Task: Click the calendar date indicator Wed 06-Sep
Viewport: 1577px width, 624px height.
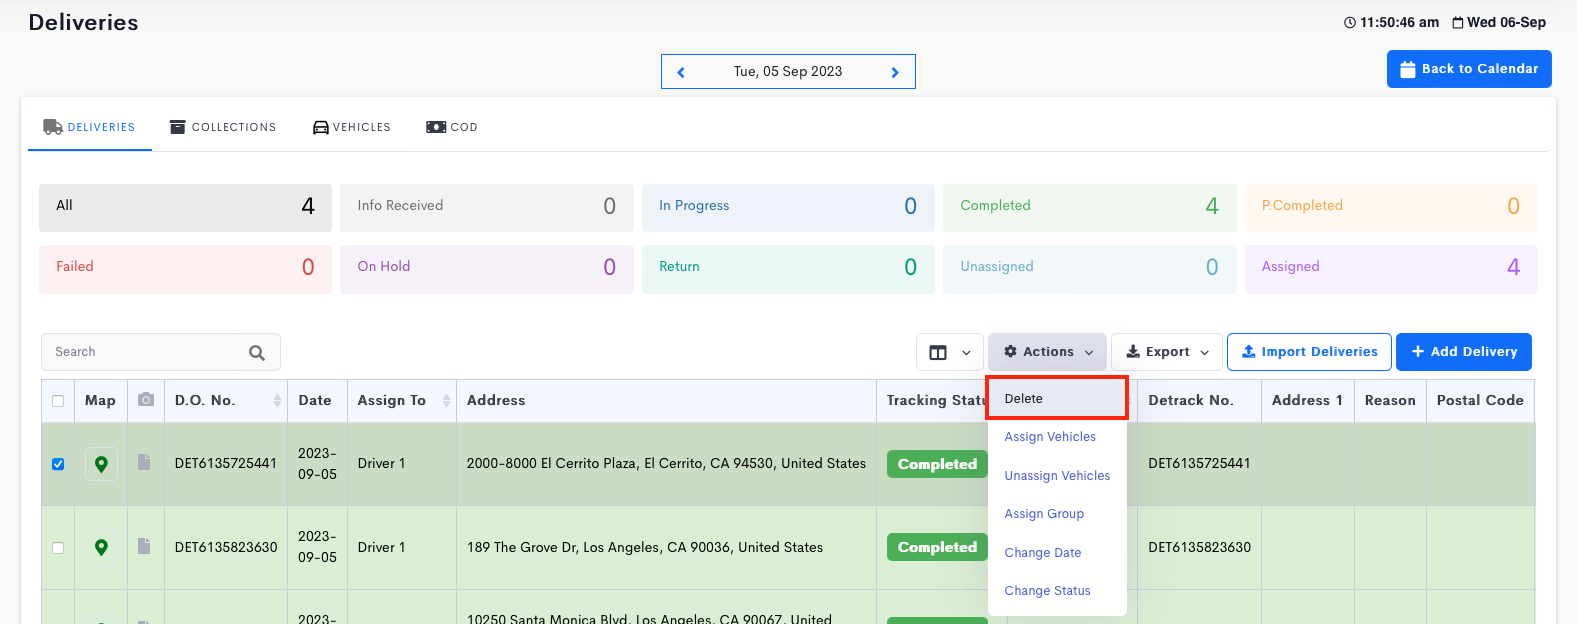Action: click(1499, 22)
